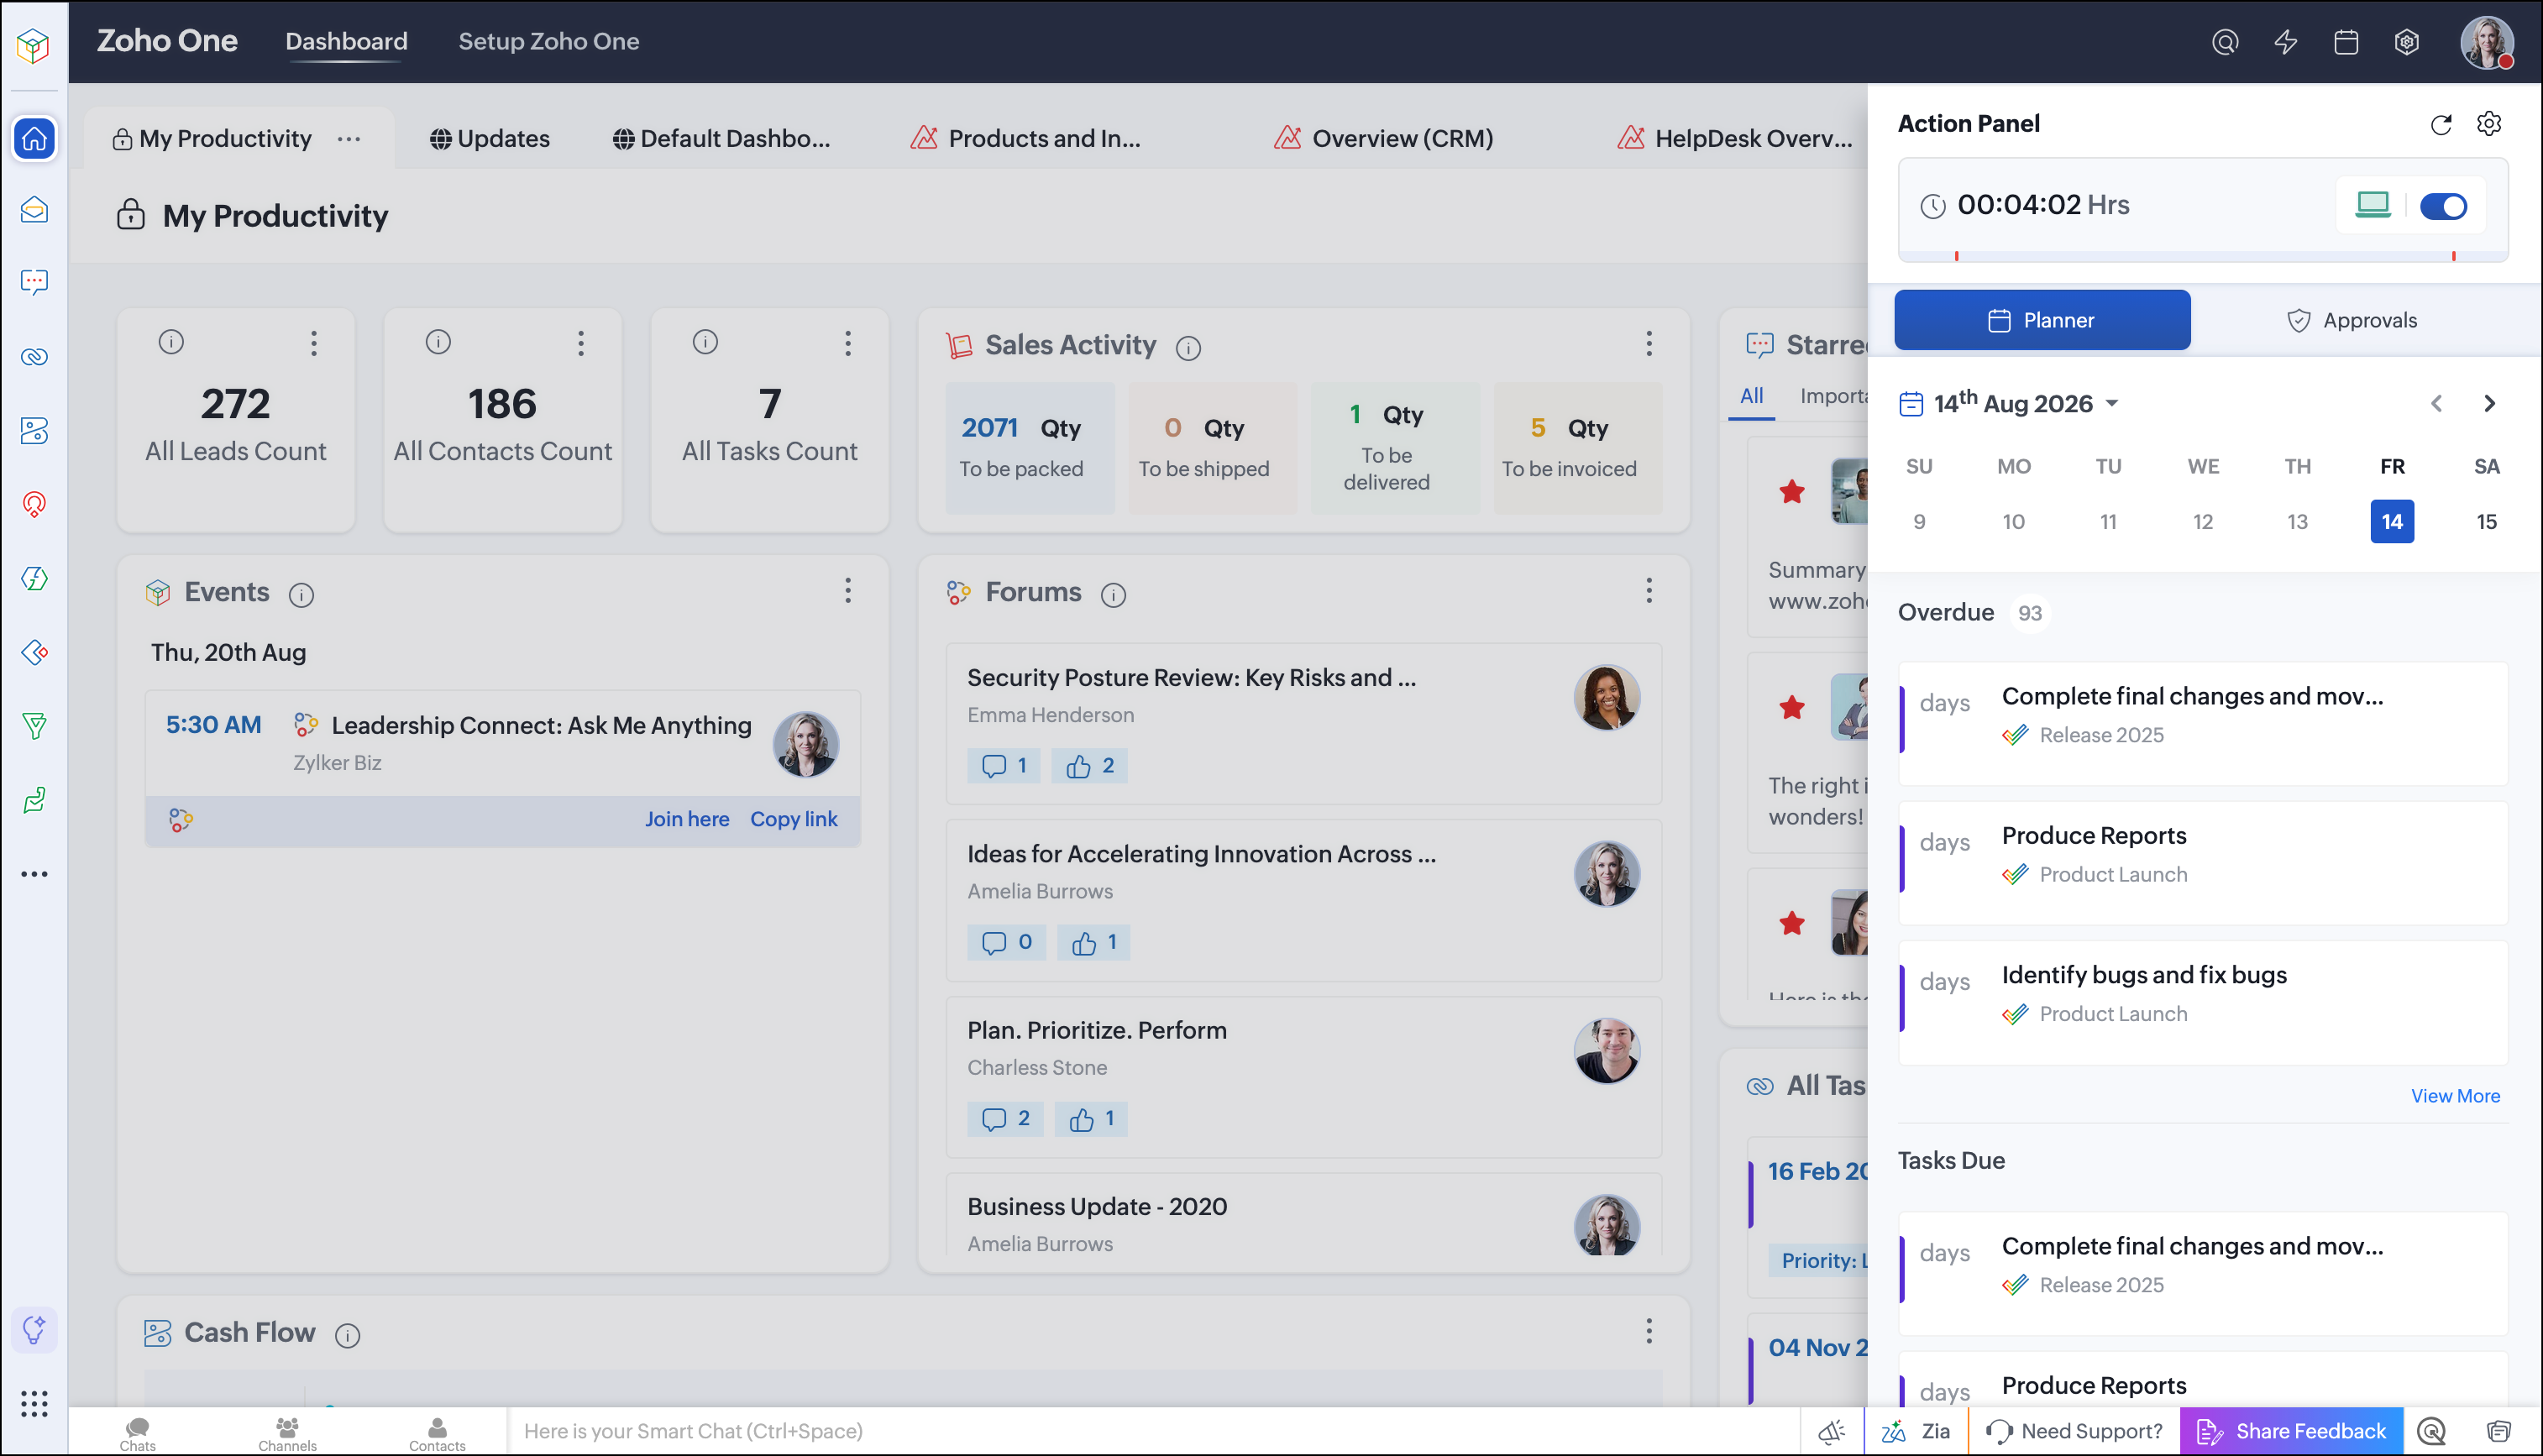Click Need Support? button
The height and width of the screenshot is (1456, 2543).
pyautogui.click(x=2074, y=1431)
